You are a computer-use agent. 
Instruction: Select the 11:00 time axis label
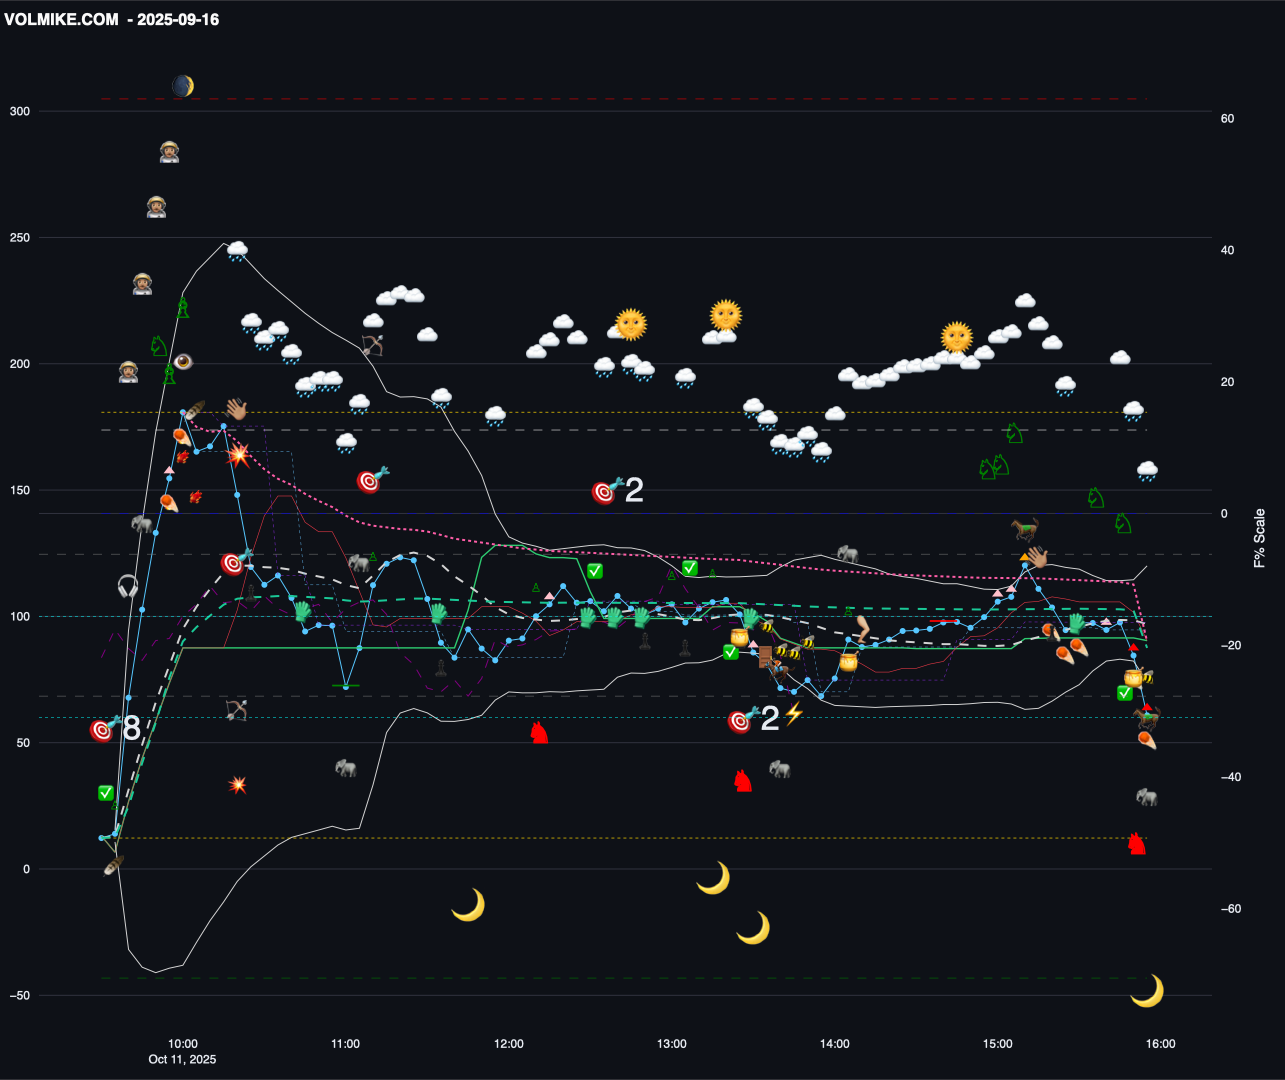(345, 1044)
